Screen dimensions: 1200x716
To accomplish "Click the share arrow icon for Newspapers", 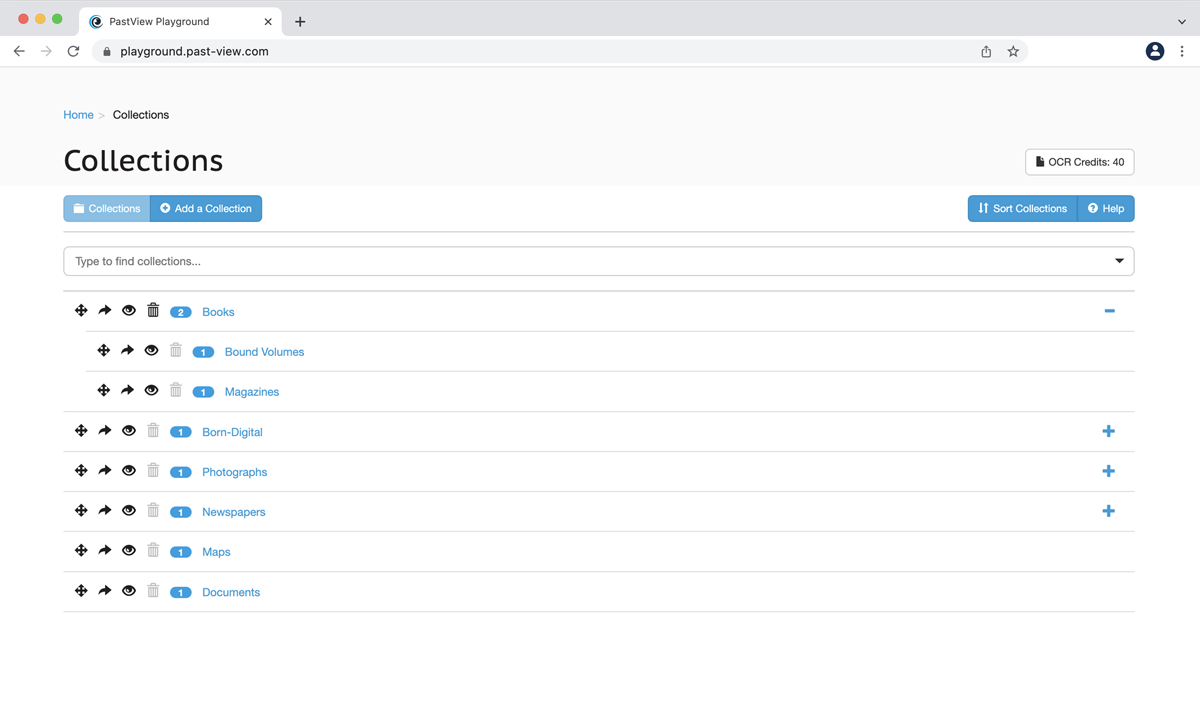I will 105,511.
